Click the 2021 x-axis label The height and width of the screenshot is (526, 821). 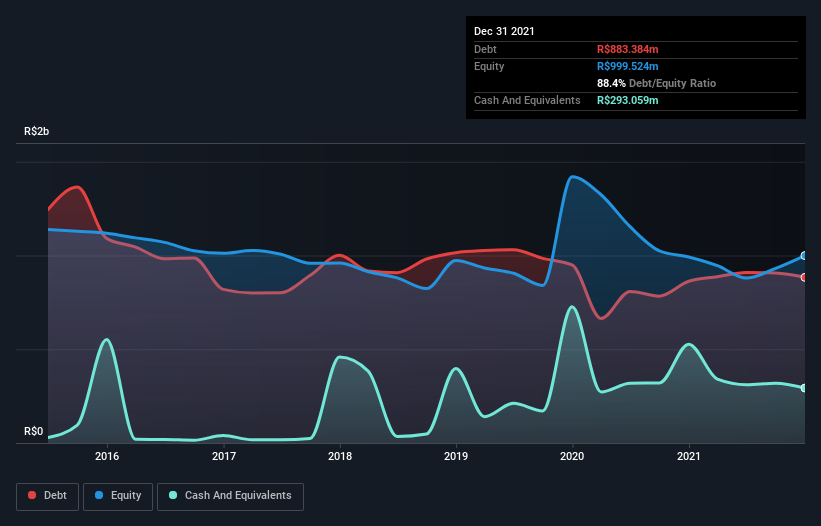pyautogui.click(x=689, y=456)
